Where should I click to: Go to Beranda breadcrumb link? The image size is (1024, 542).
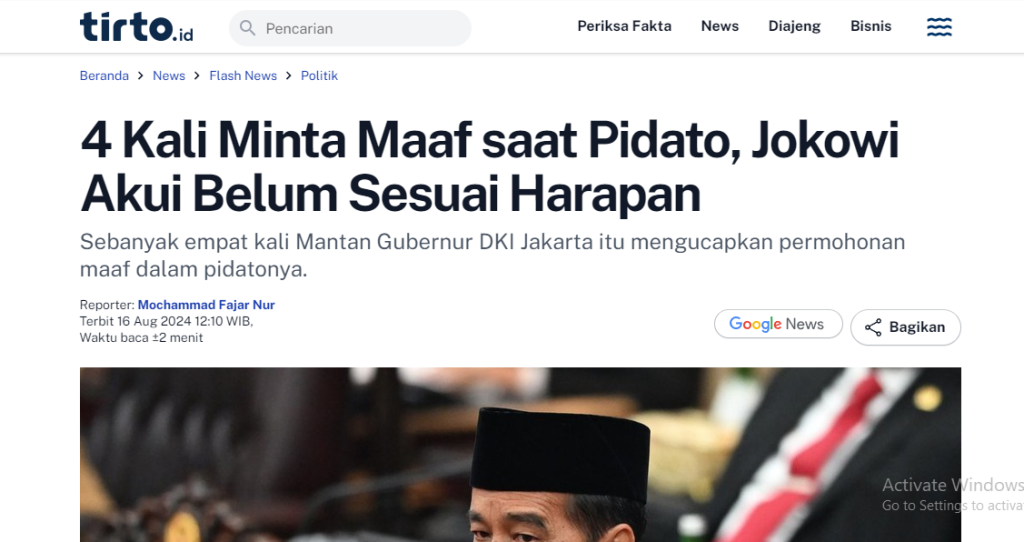(x=104, y=76)
